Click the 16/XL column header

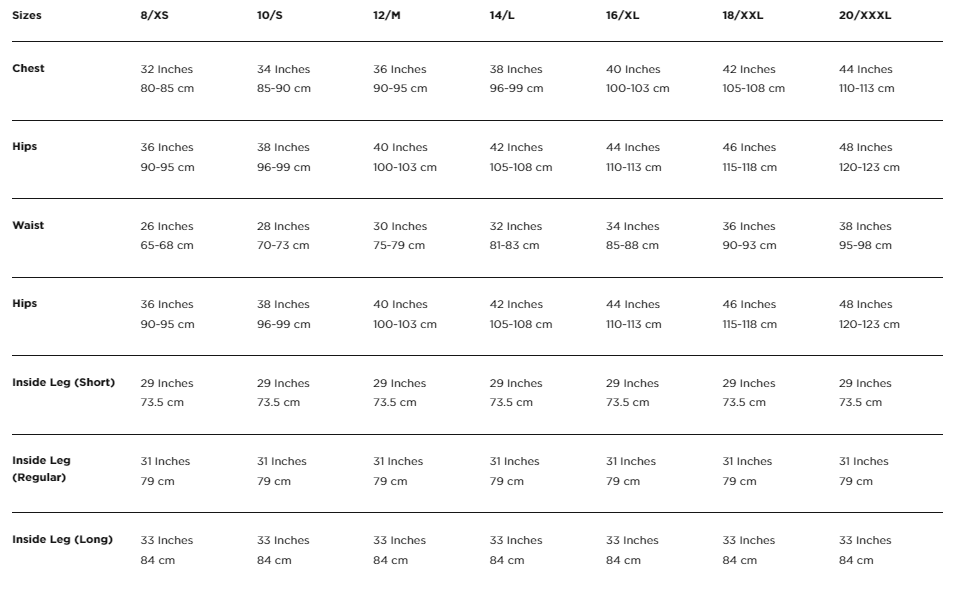click(622, 15)
